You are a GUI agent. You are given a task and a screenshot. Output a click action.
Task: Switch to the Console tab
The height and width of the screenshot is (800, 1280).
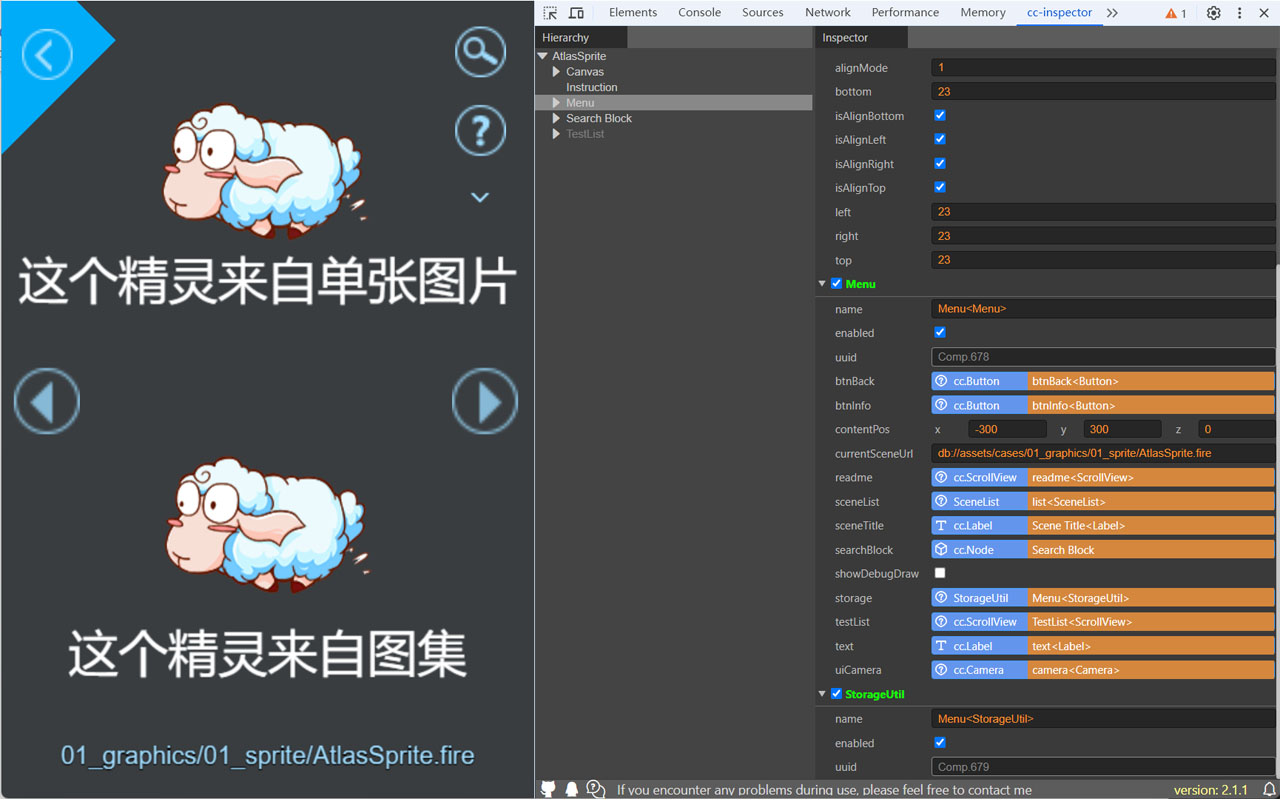pyautogui.click(x=699, y=12)
